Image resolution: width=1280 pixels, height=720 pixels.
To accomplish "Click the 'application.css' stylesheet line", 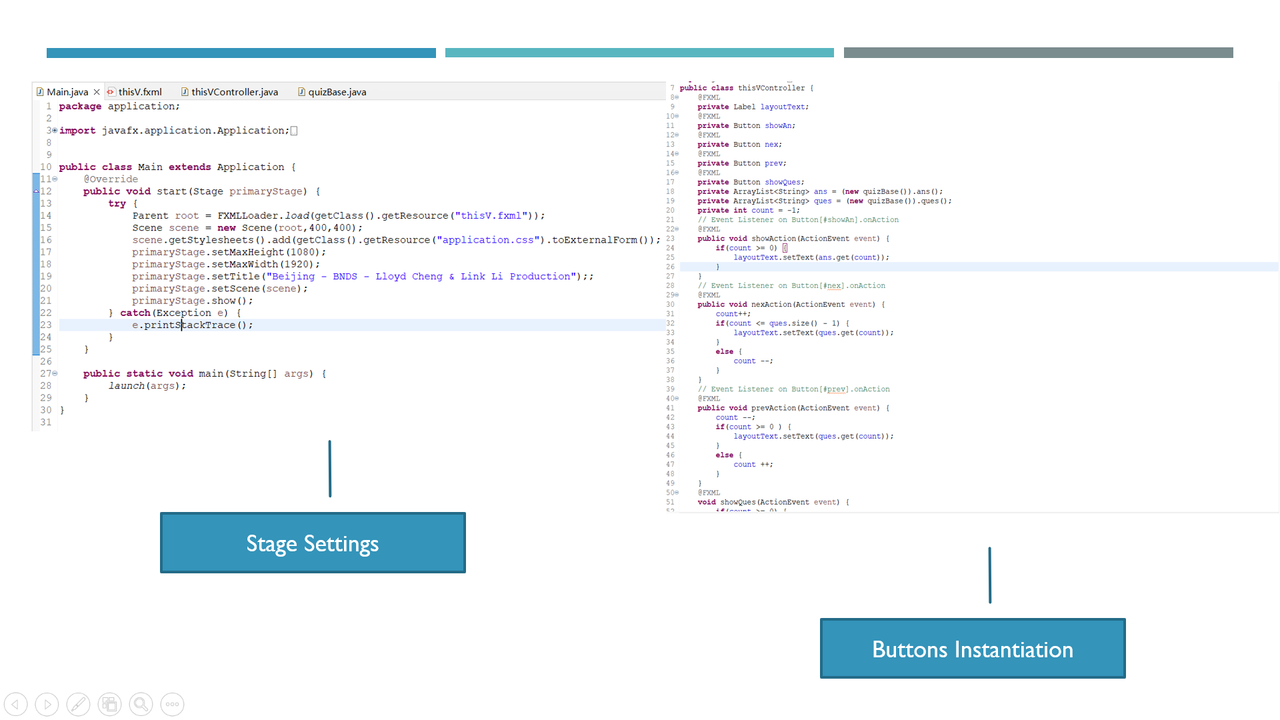I will 396,240.
